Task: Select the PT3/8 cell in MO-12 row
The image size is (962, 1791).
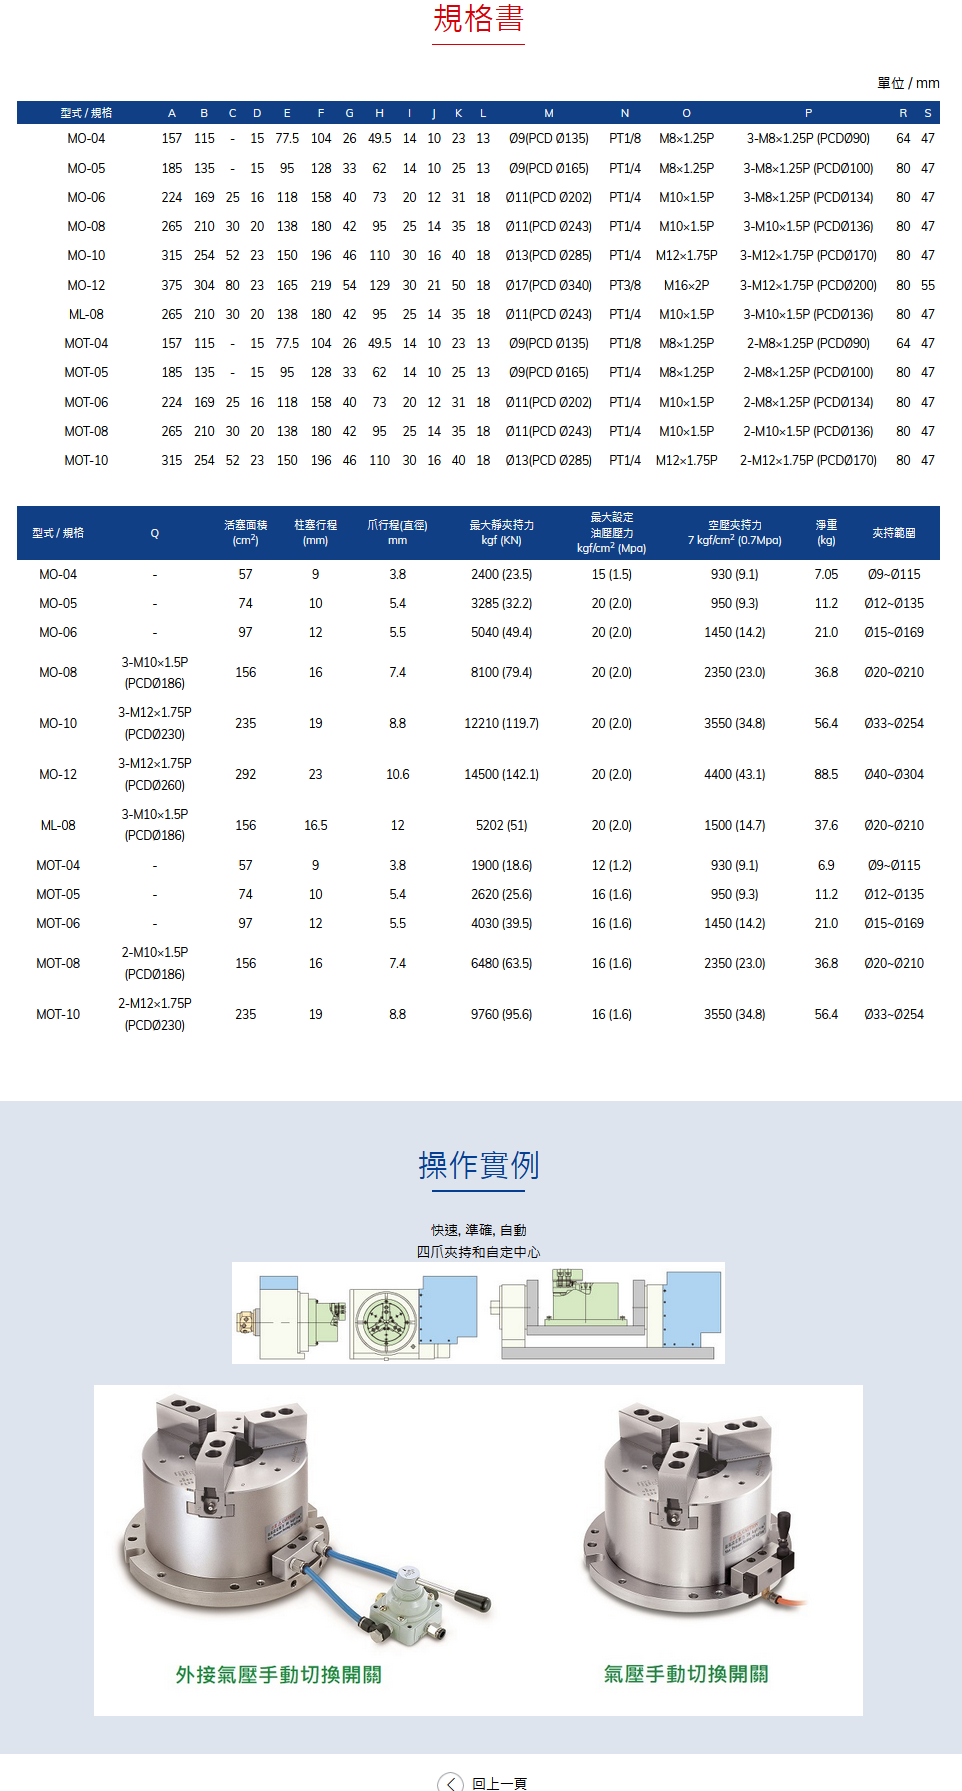Action: (625, 285)
